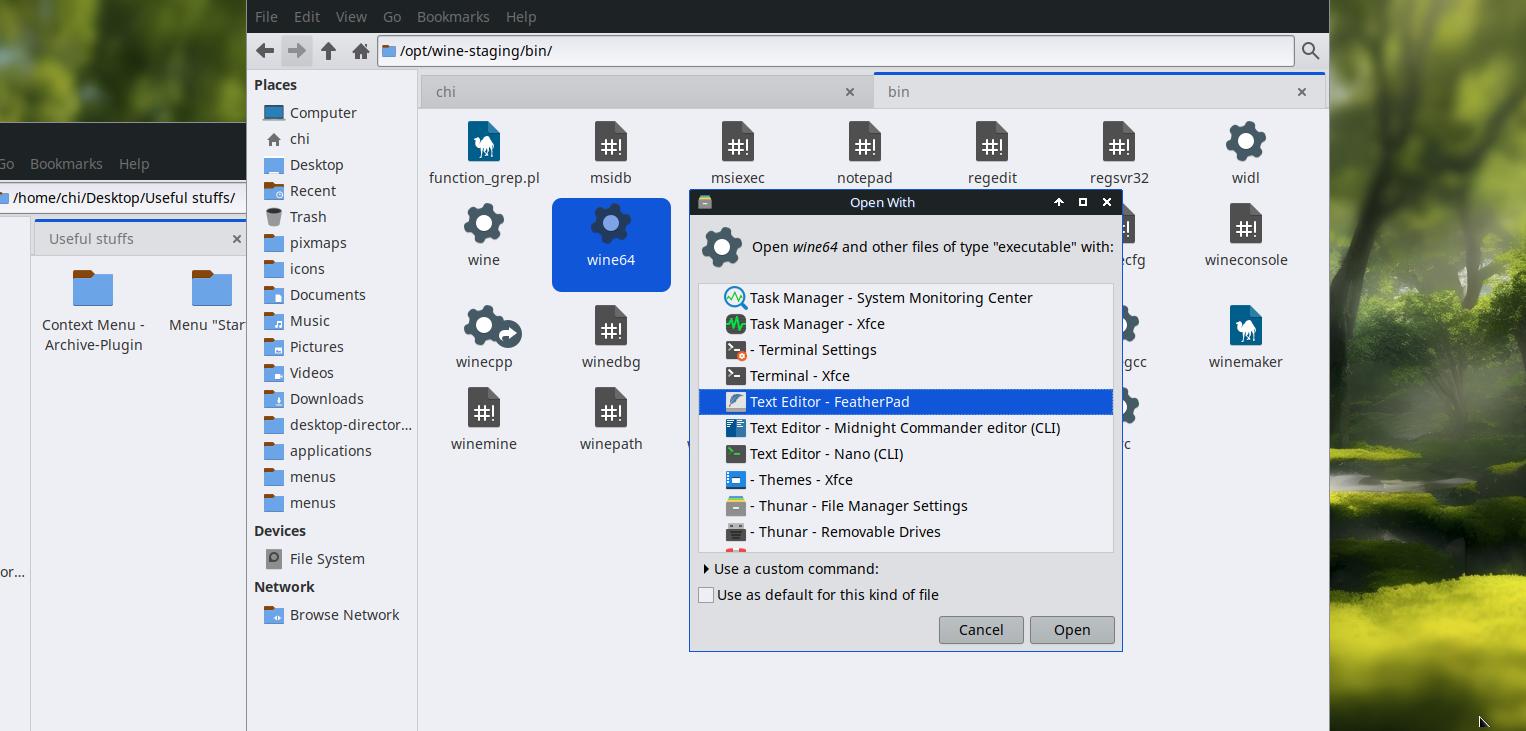Go back with the left arrow toolbar button
This screenshot has height=731, width=1526.
point(265,51)
